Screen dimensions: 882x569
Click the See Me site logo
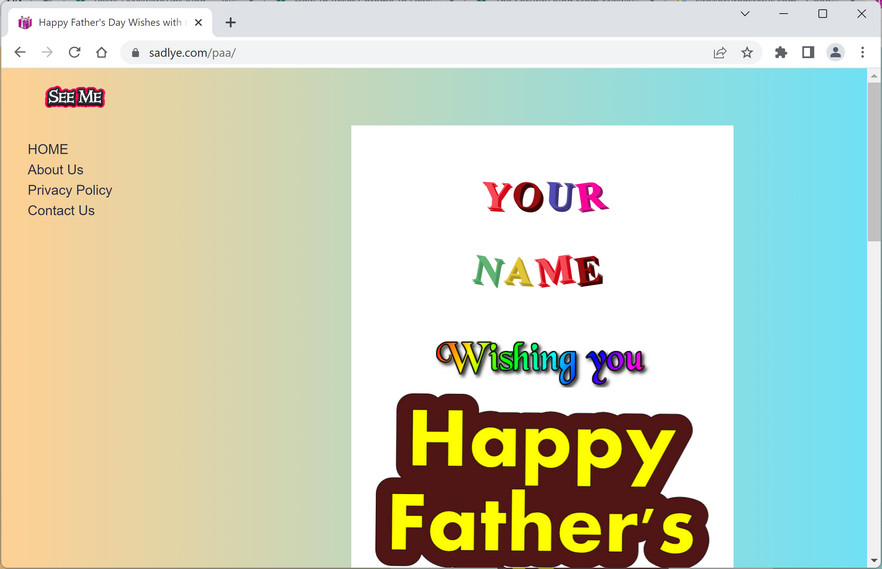(x=75, y=97)
